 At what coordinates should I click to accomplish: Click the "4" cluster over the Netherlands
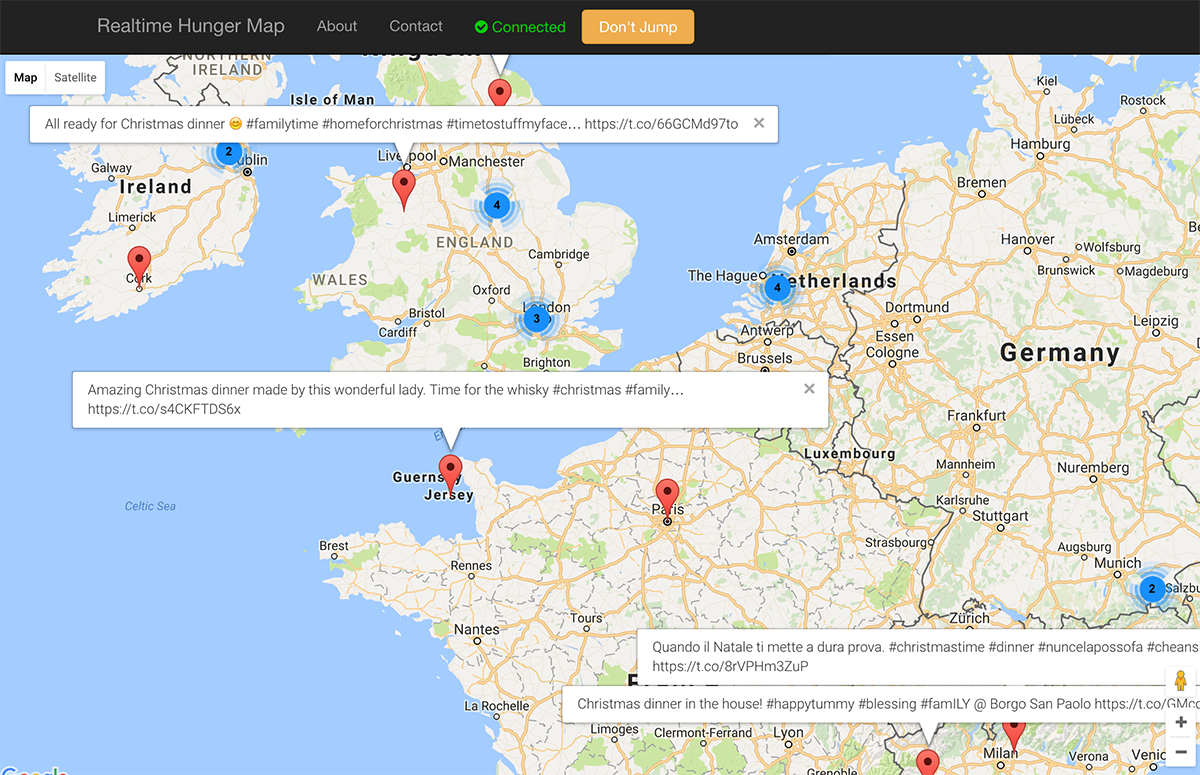pos(777,287)
